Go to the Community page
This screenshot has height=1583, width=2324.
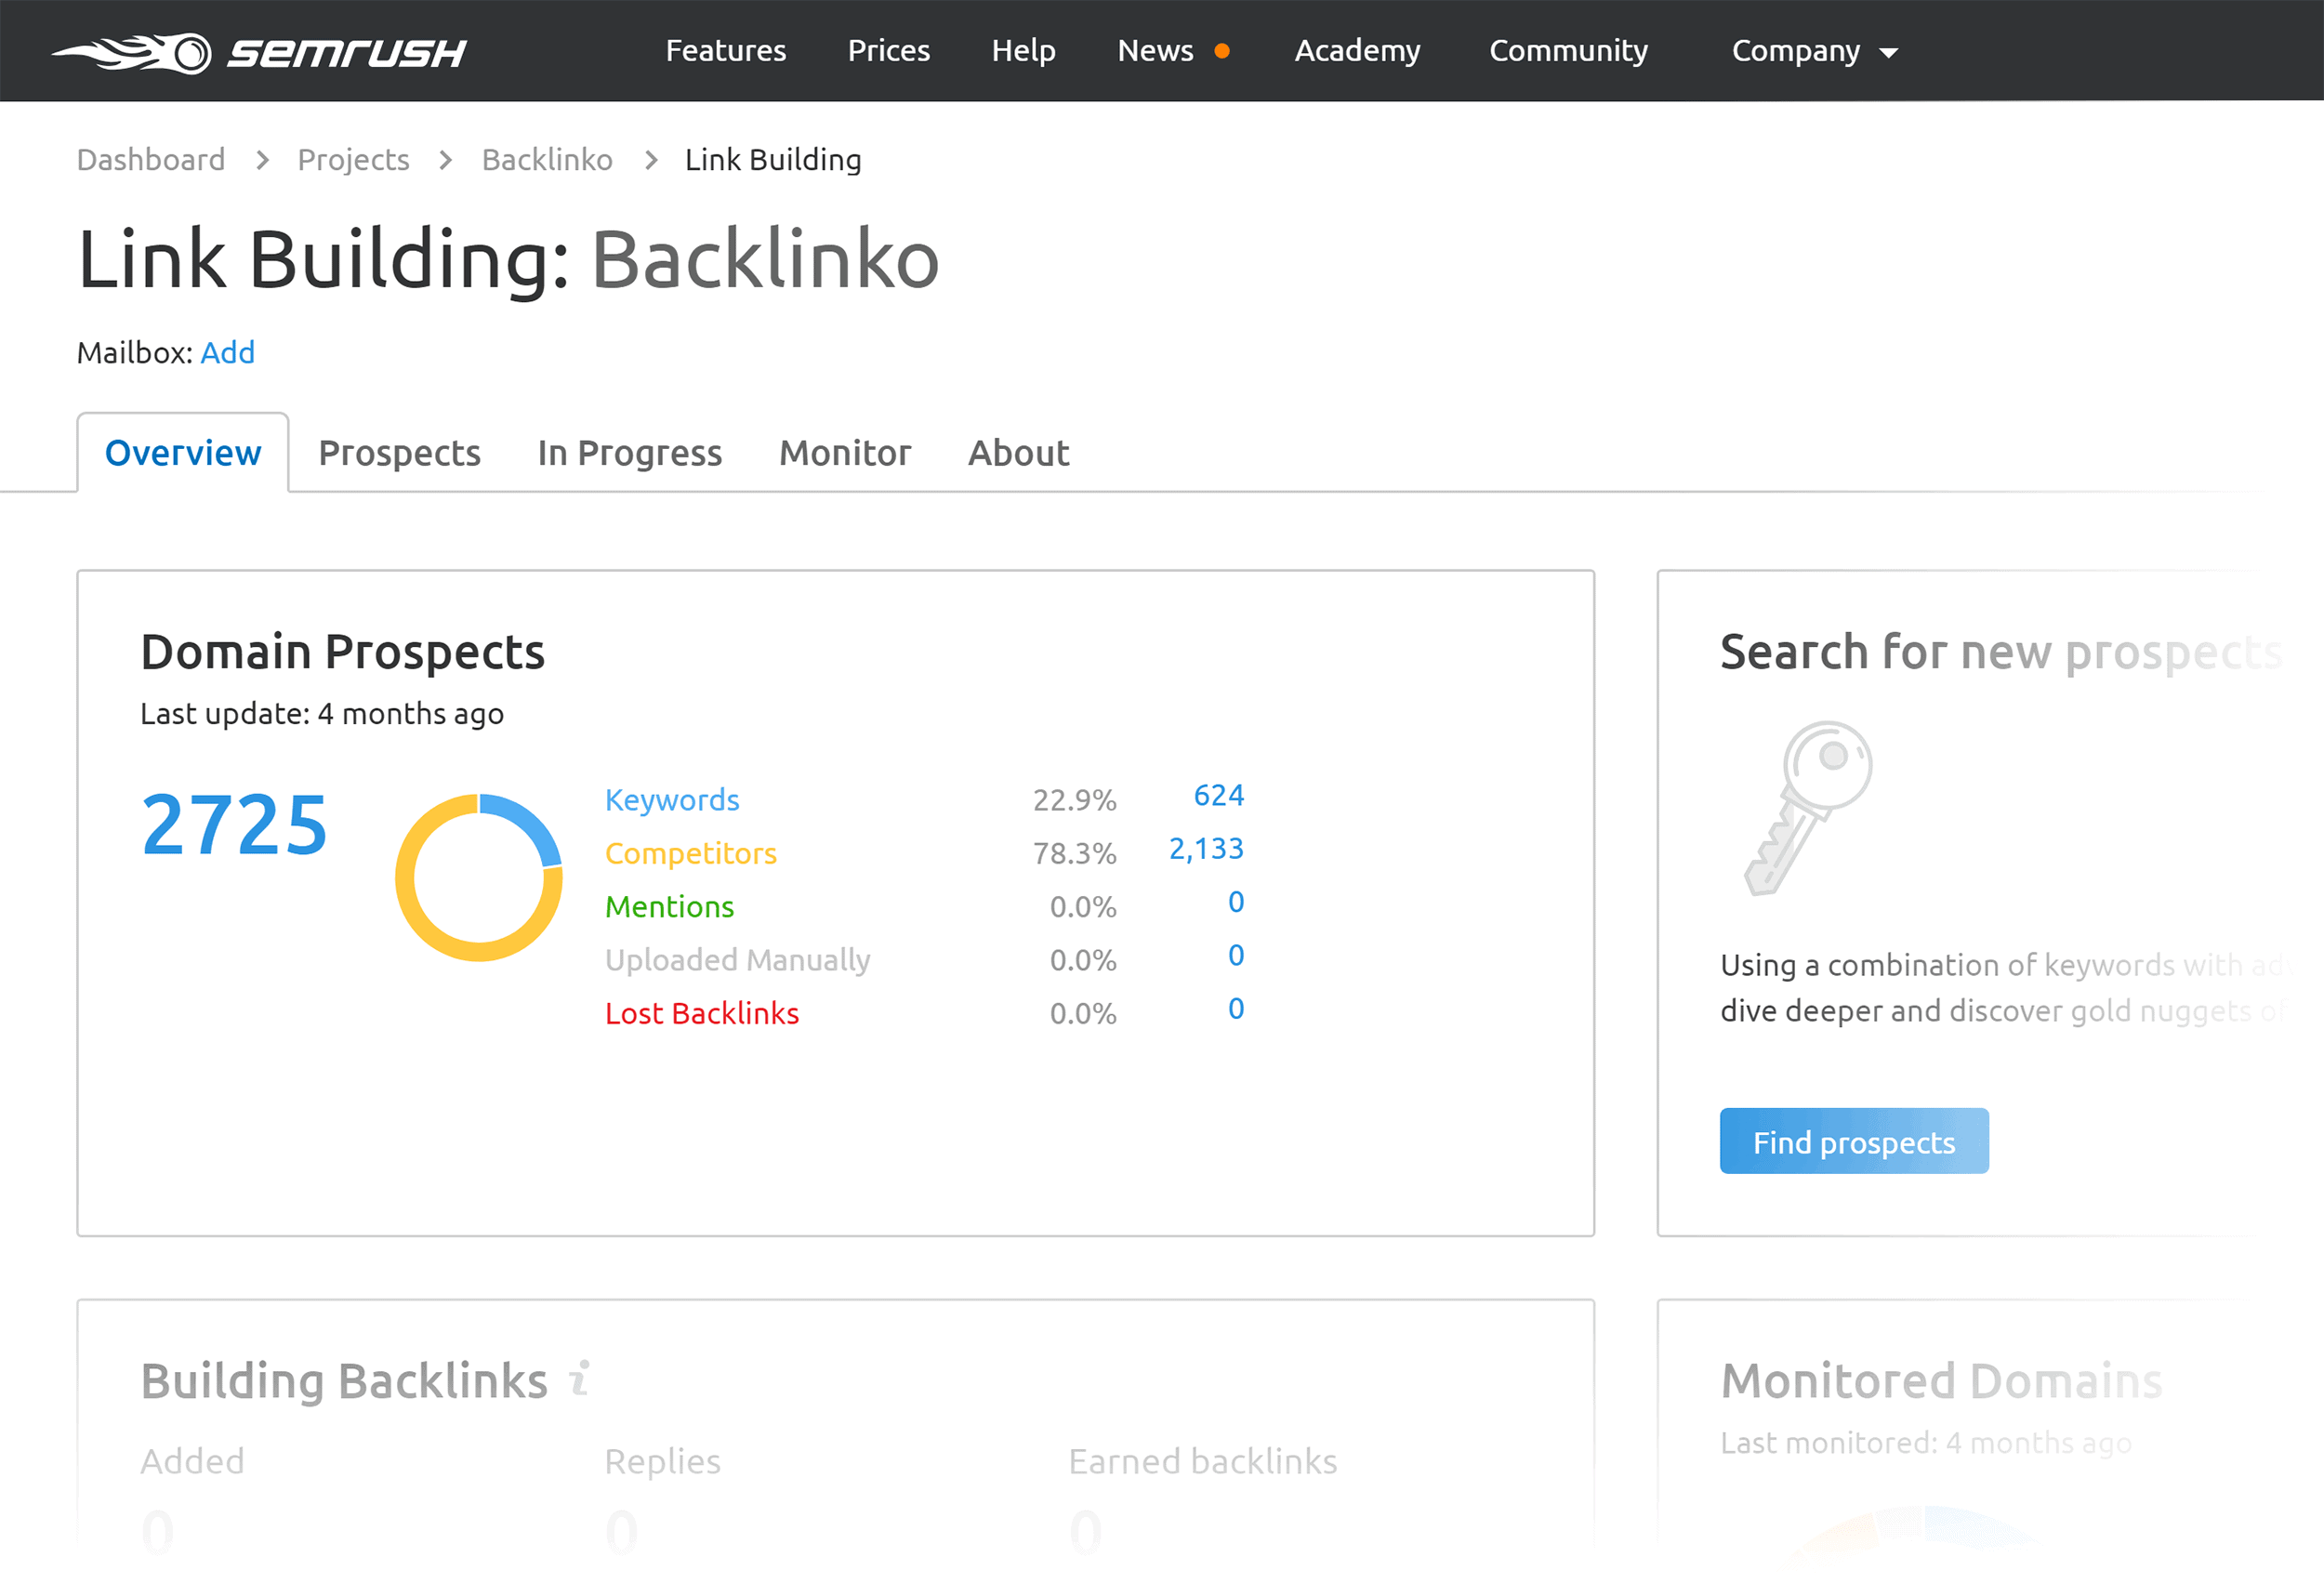tap(1568, 50)
